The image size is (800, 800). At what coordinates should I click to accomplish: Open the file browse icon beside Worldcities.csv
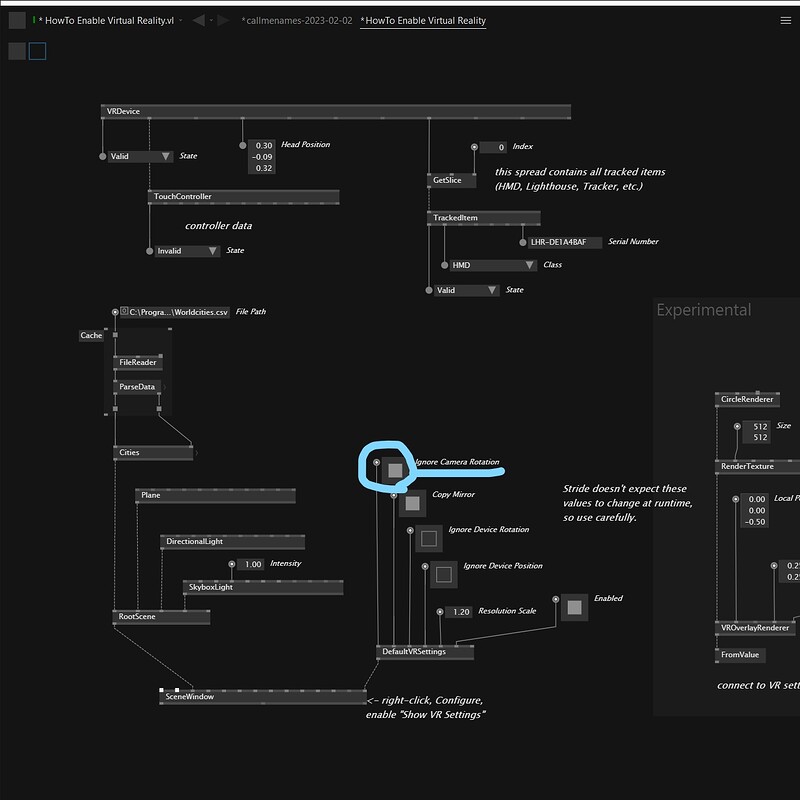pyautogui.click(x=124, y=311)
